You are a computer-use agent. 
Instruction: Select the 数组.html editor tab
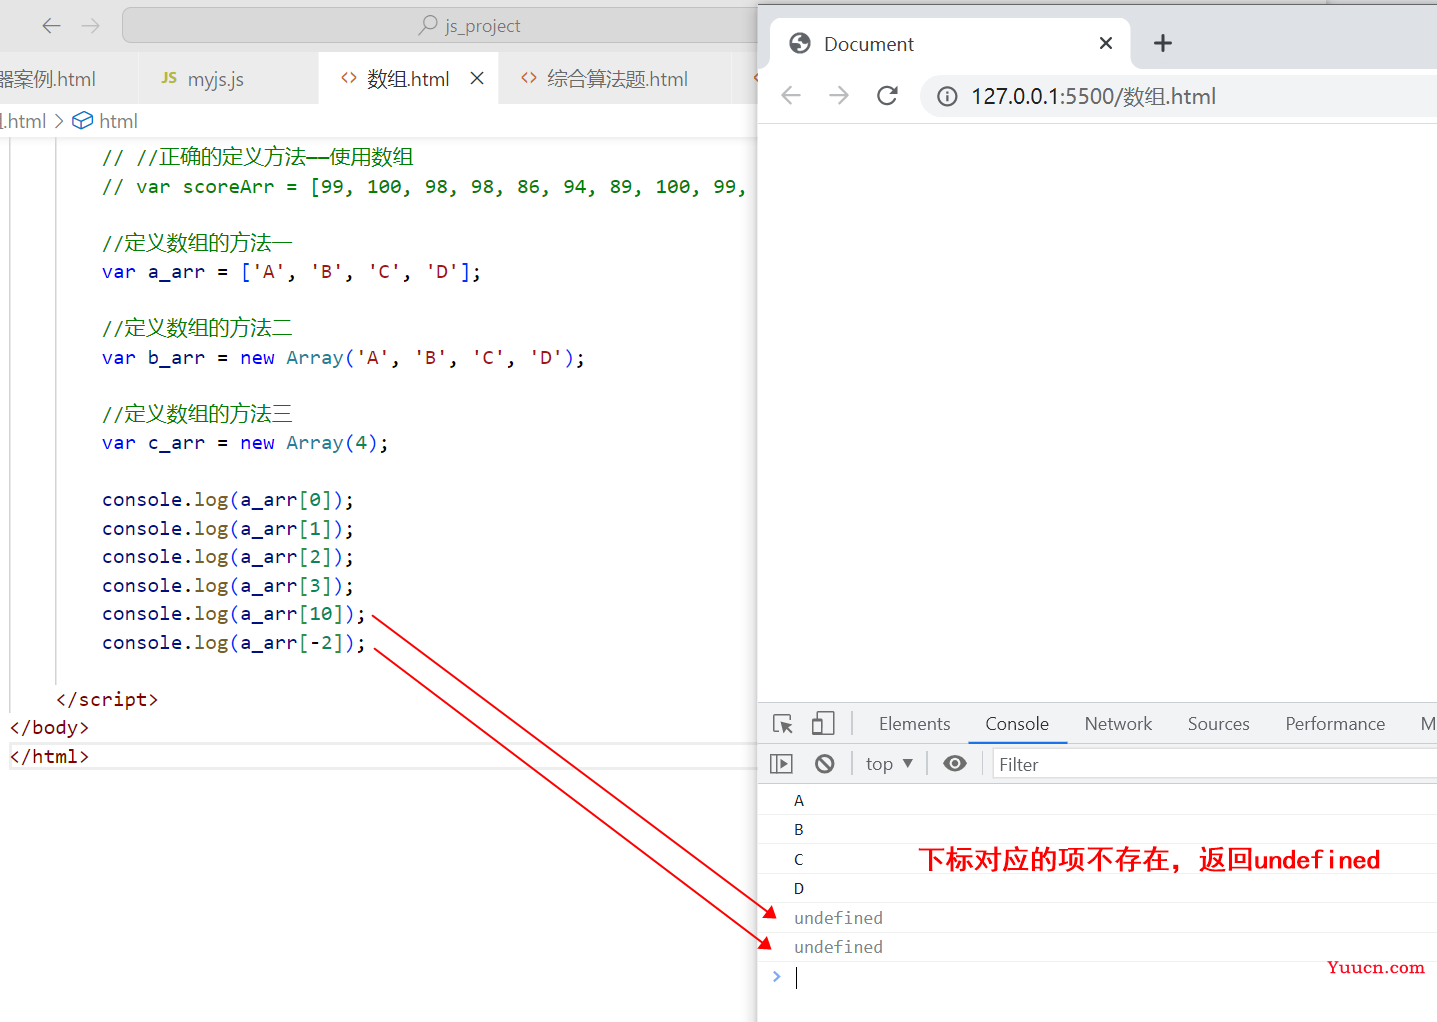(x=408, y=79)
